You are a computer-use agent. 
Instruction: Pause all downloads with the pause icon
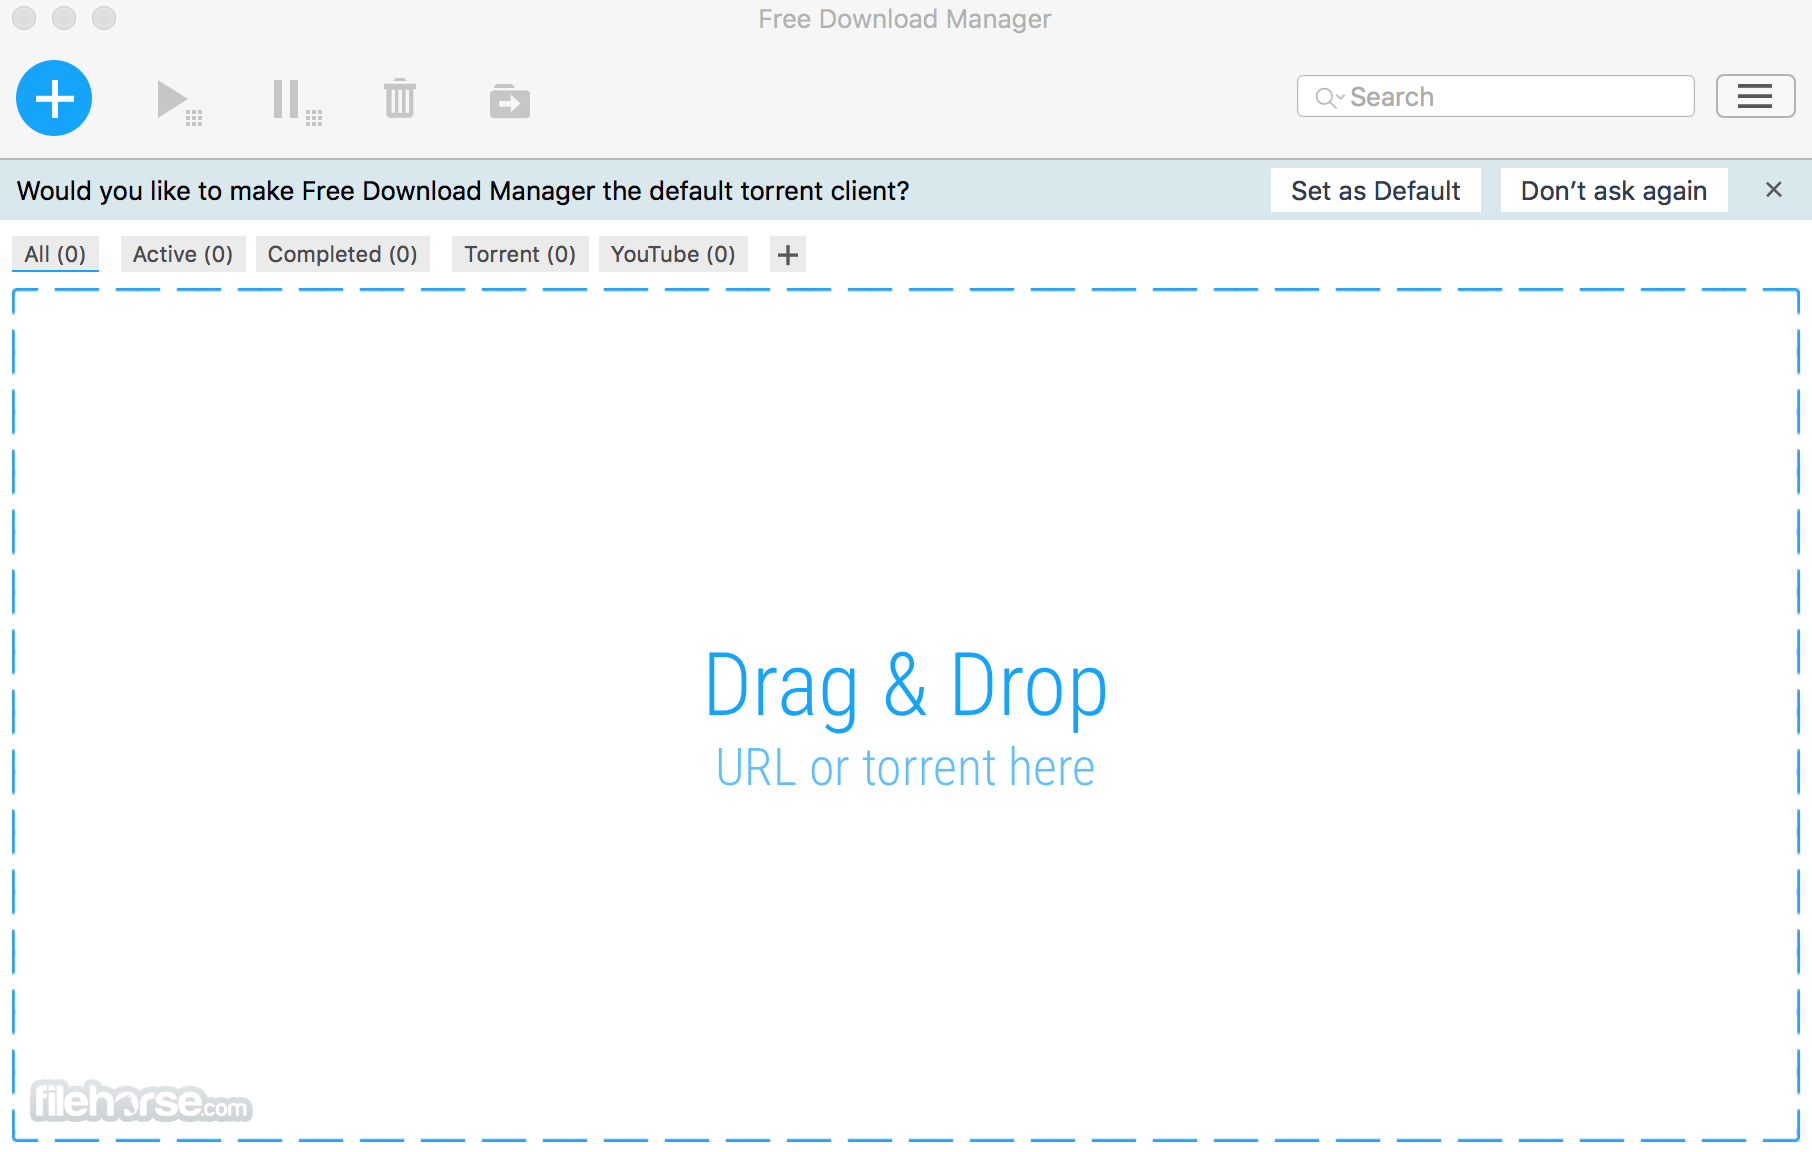tap(297, 102)
